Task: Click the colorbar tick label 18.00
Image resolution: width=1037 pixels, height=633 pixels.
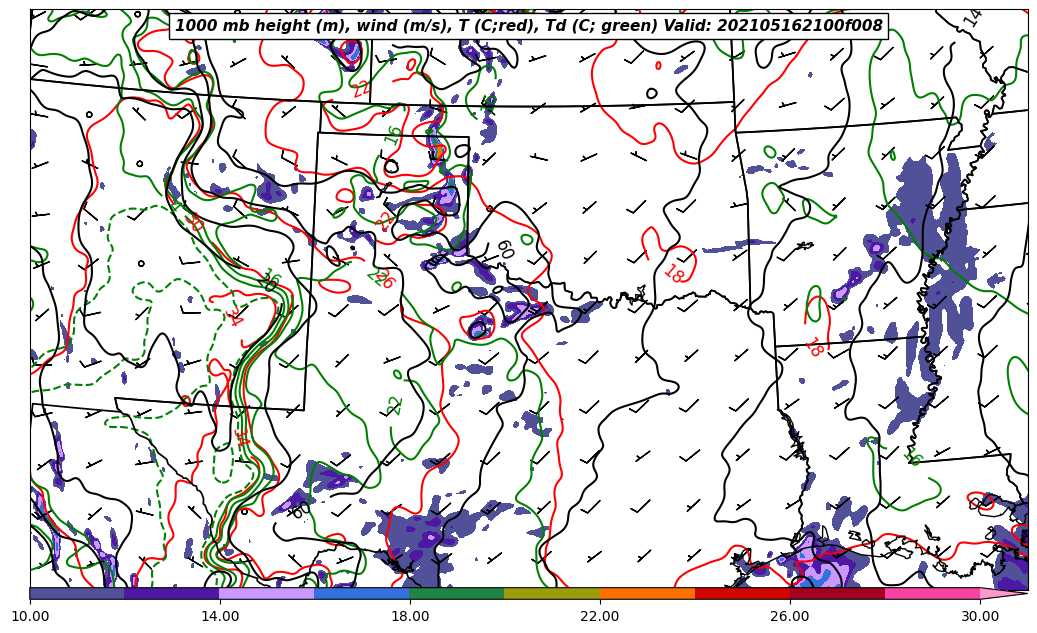Action: pyautogui.click(x=409, y=616)
